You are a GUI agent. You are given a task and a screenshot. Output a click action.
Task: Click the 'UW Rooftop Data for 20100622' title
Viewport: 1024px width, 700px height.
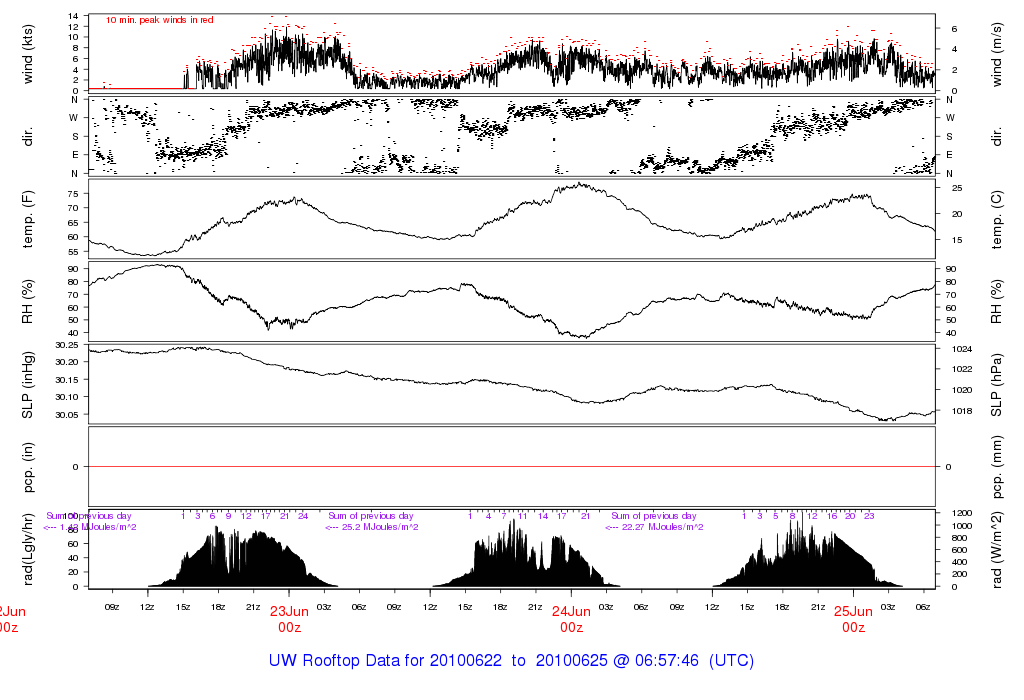tap(385, 660)
